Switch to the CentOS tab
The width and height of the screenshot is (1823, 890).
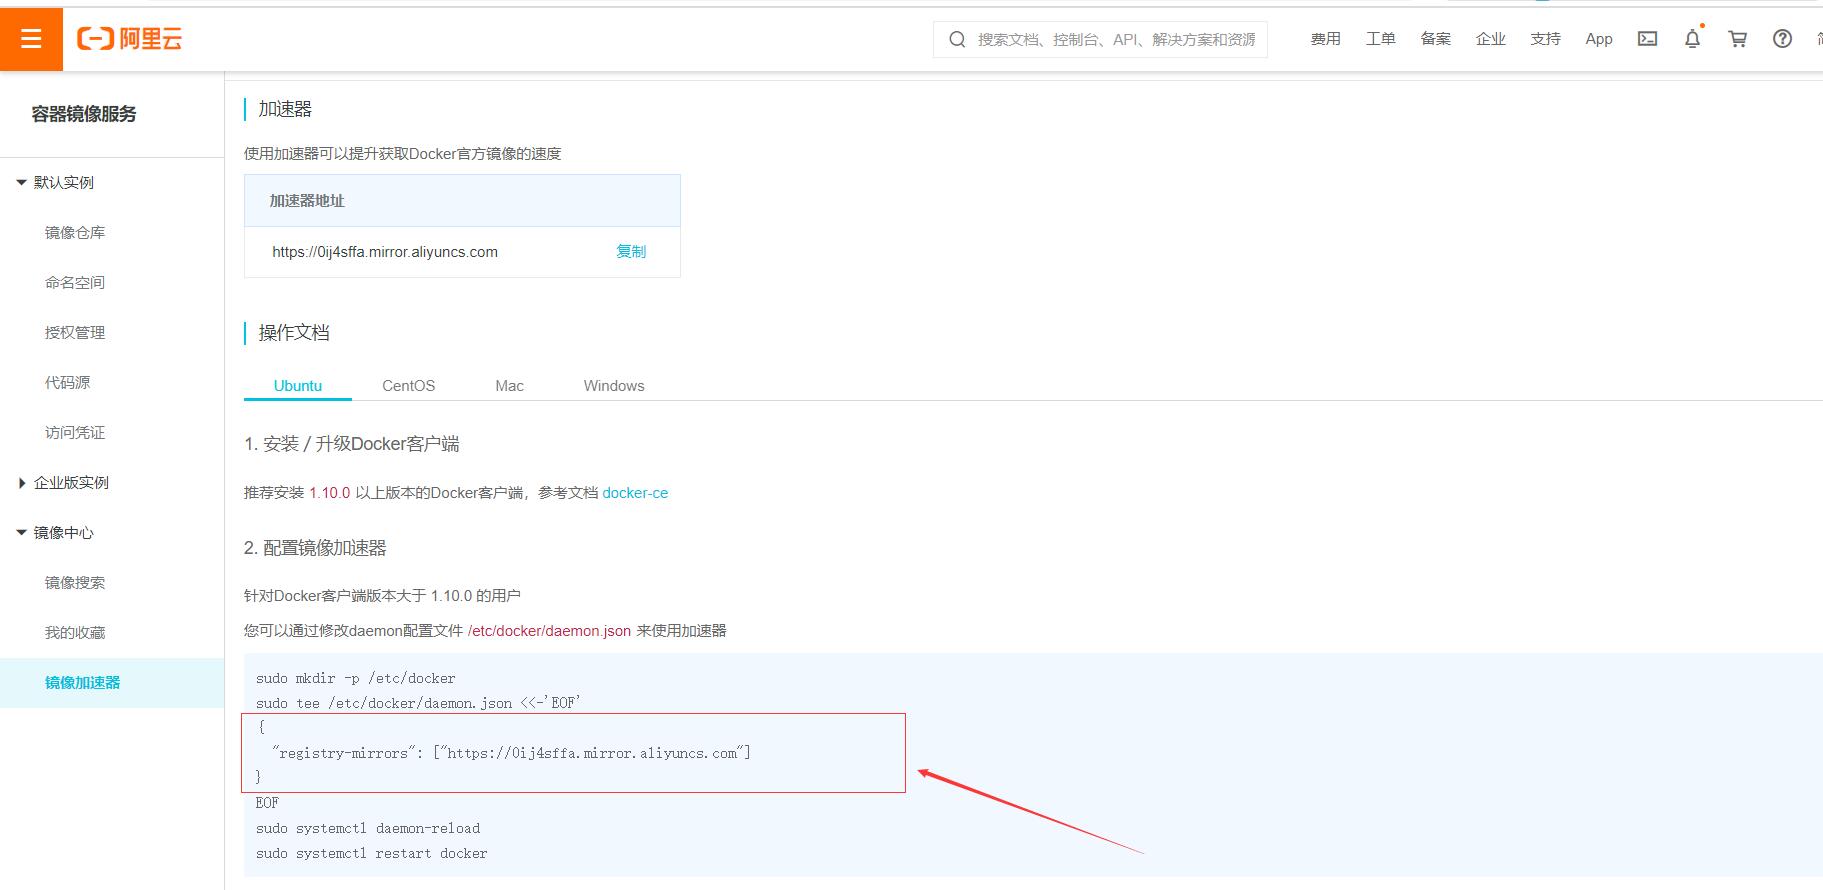408,385
